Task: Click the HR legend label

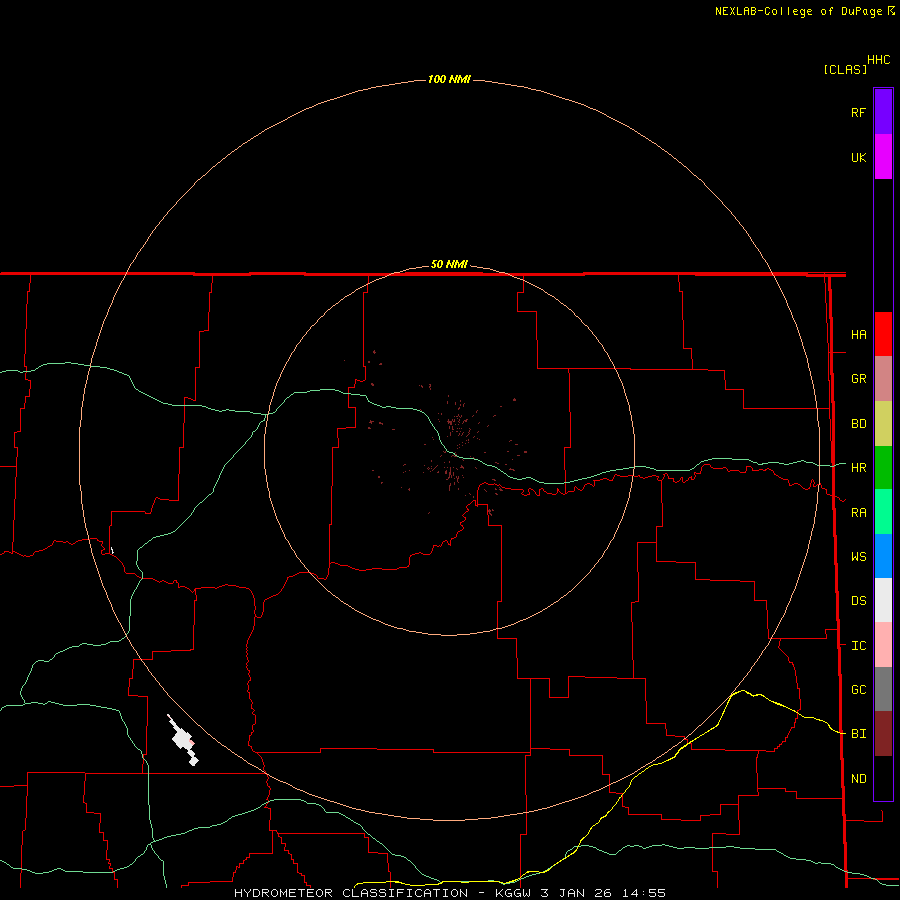Action: click(x=858, y=468)
